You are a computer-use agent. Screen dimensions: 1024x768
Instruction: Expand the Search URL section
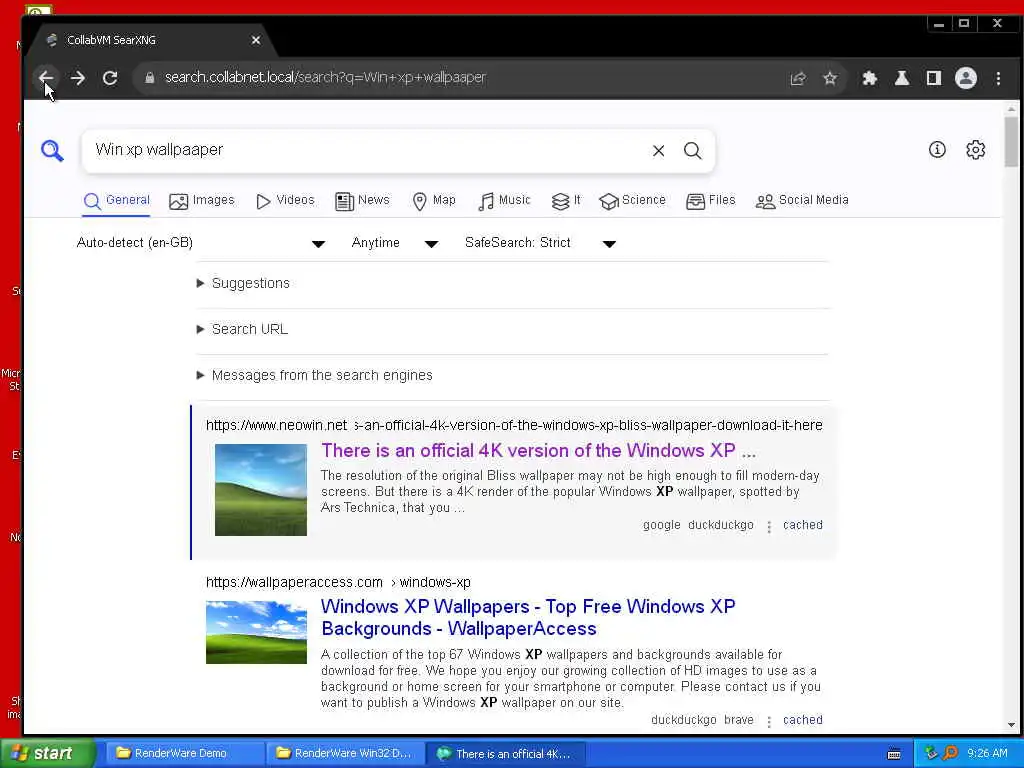point(242,329)
